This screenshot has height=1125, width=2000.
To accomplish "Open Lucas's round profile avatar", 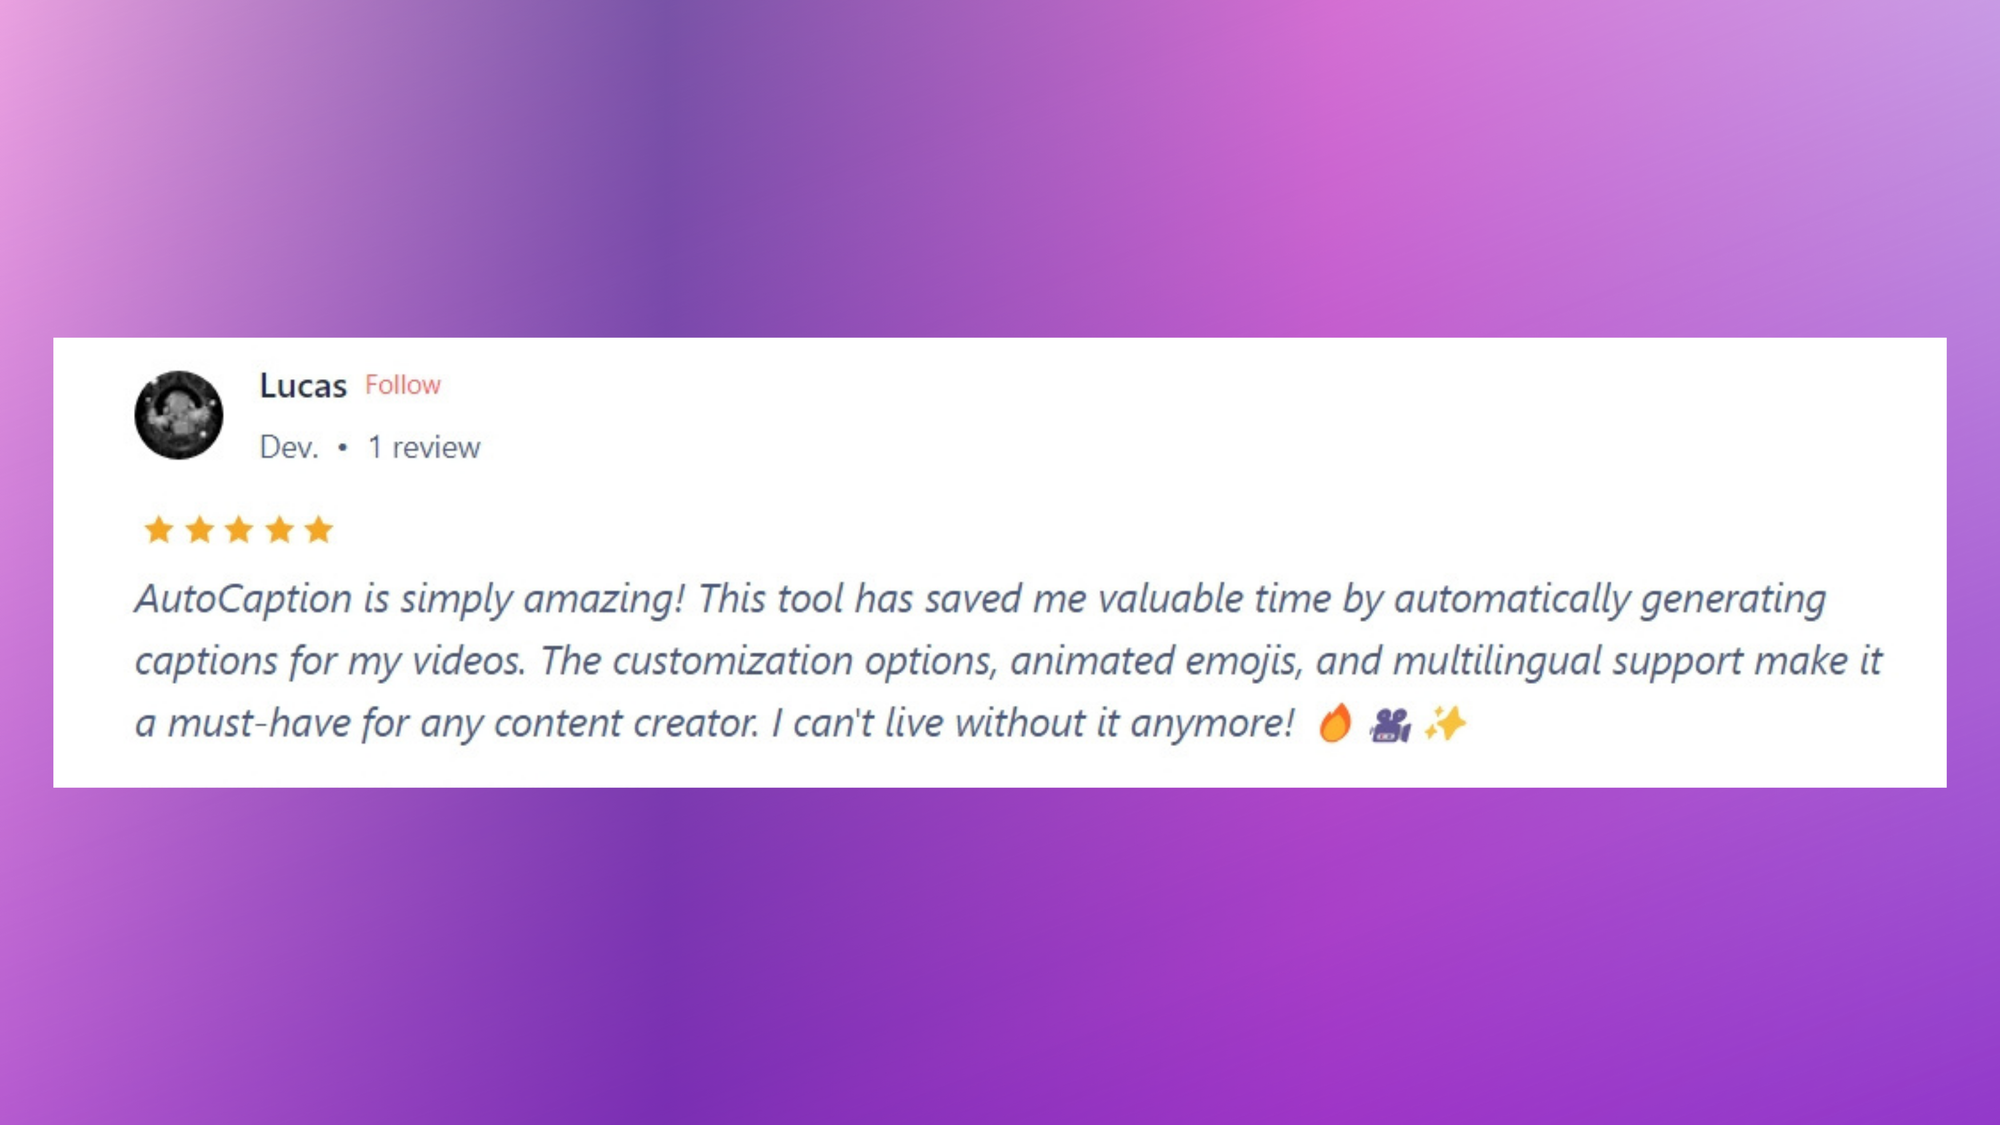I will [x=179, y=415].
